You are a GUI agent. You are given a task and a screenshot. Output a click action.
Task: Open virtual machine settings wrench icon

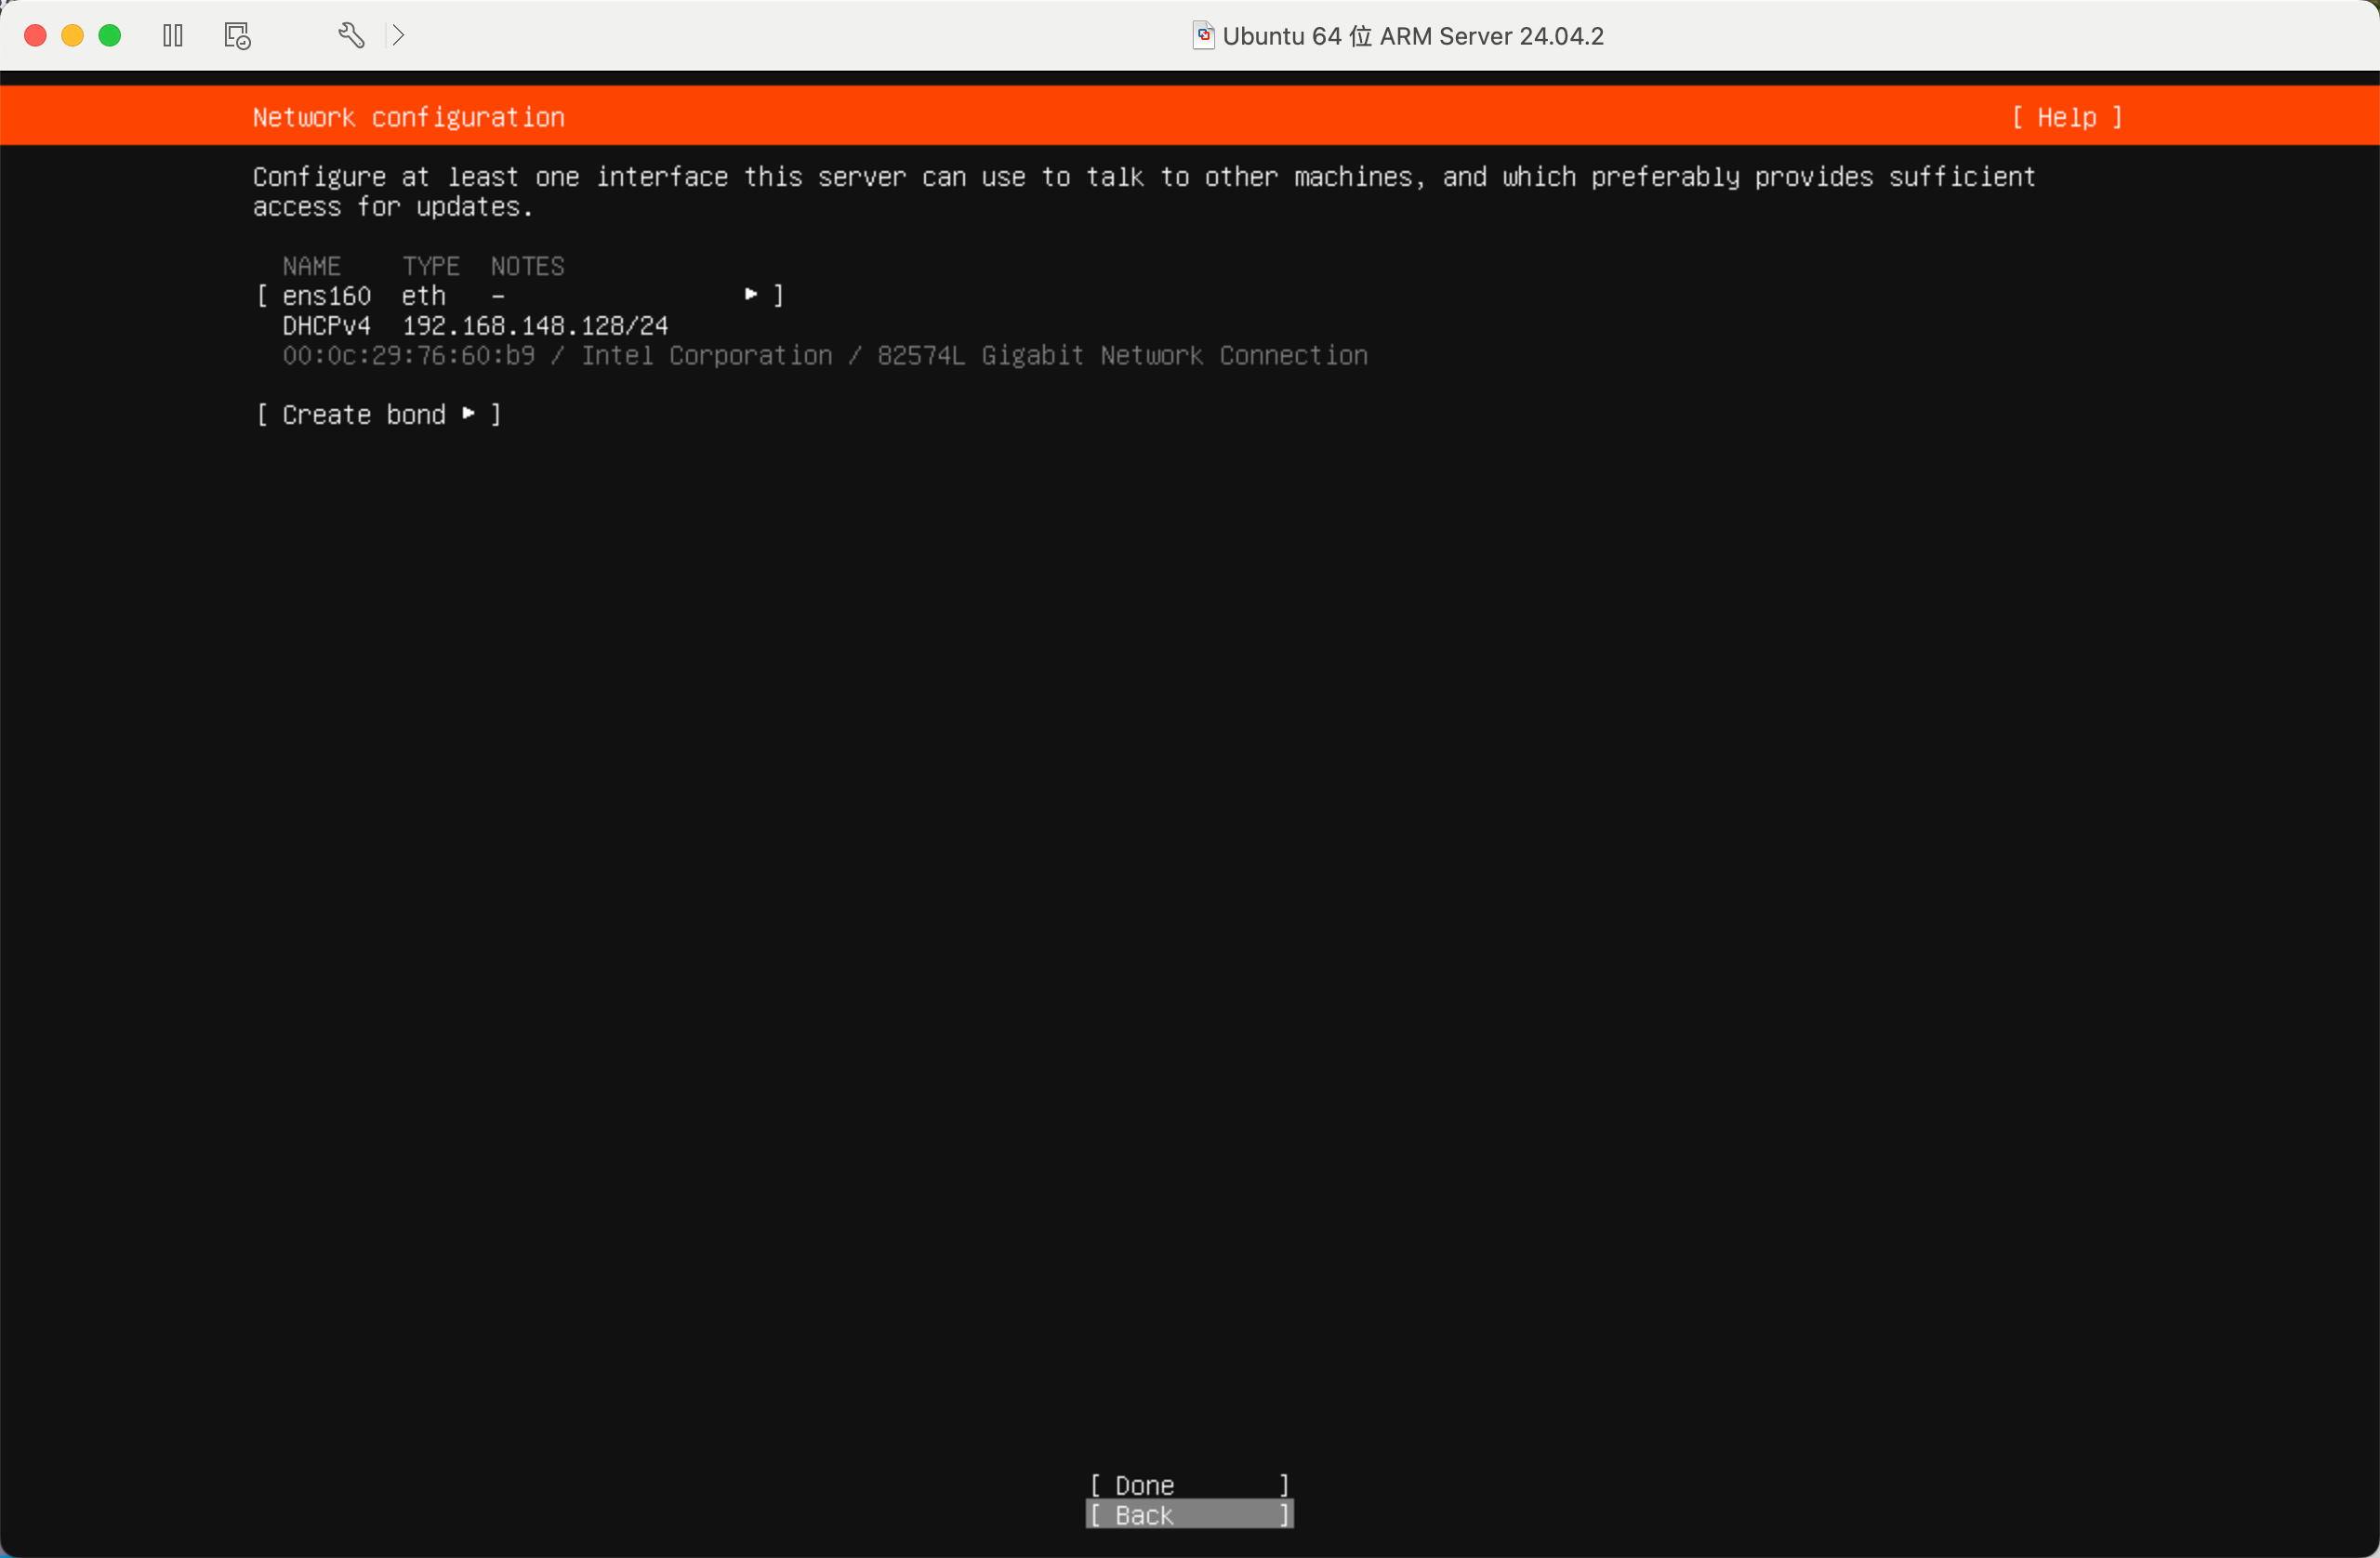tap(351, 36)
